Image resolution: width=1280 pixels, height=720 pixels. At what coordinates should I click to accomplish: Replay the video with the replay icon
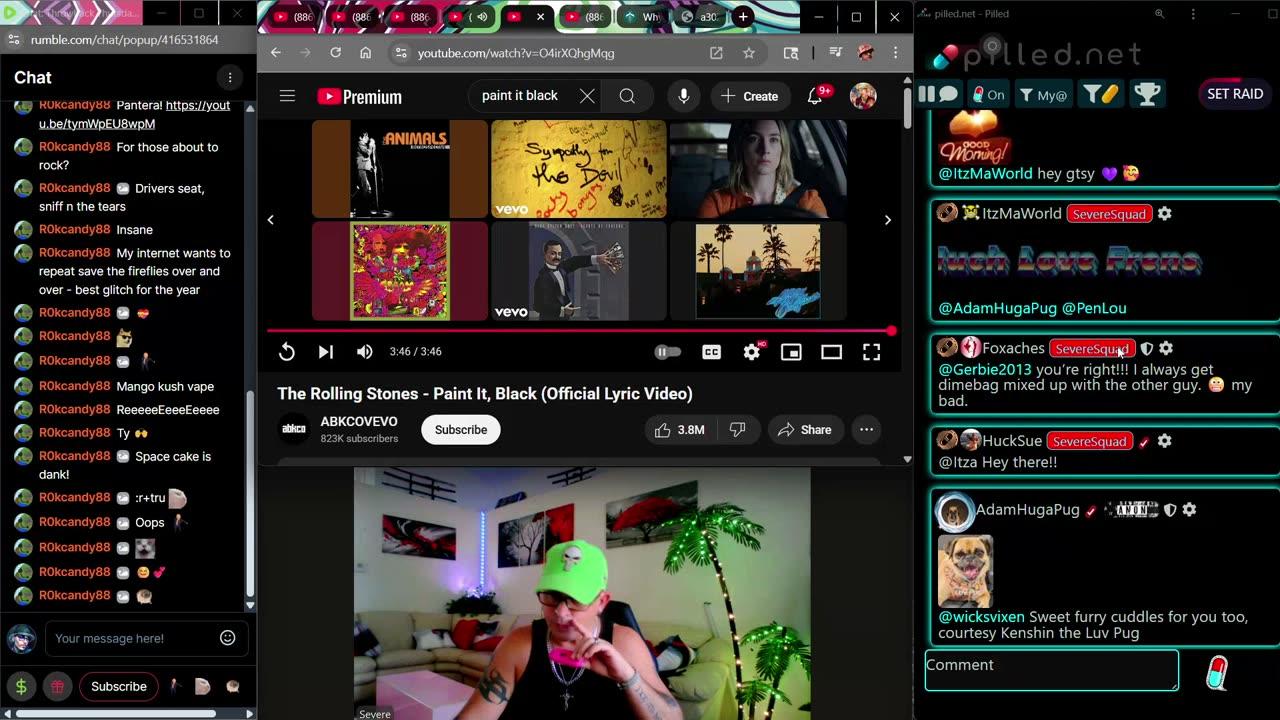click(286, 352)
